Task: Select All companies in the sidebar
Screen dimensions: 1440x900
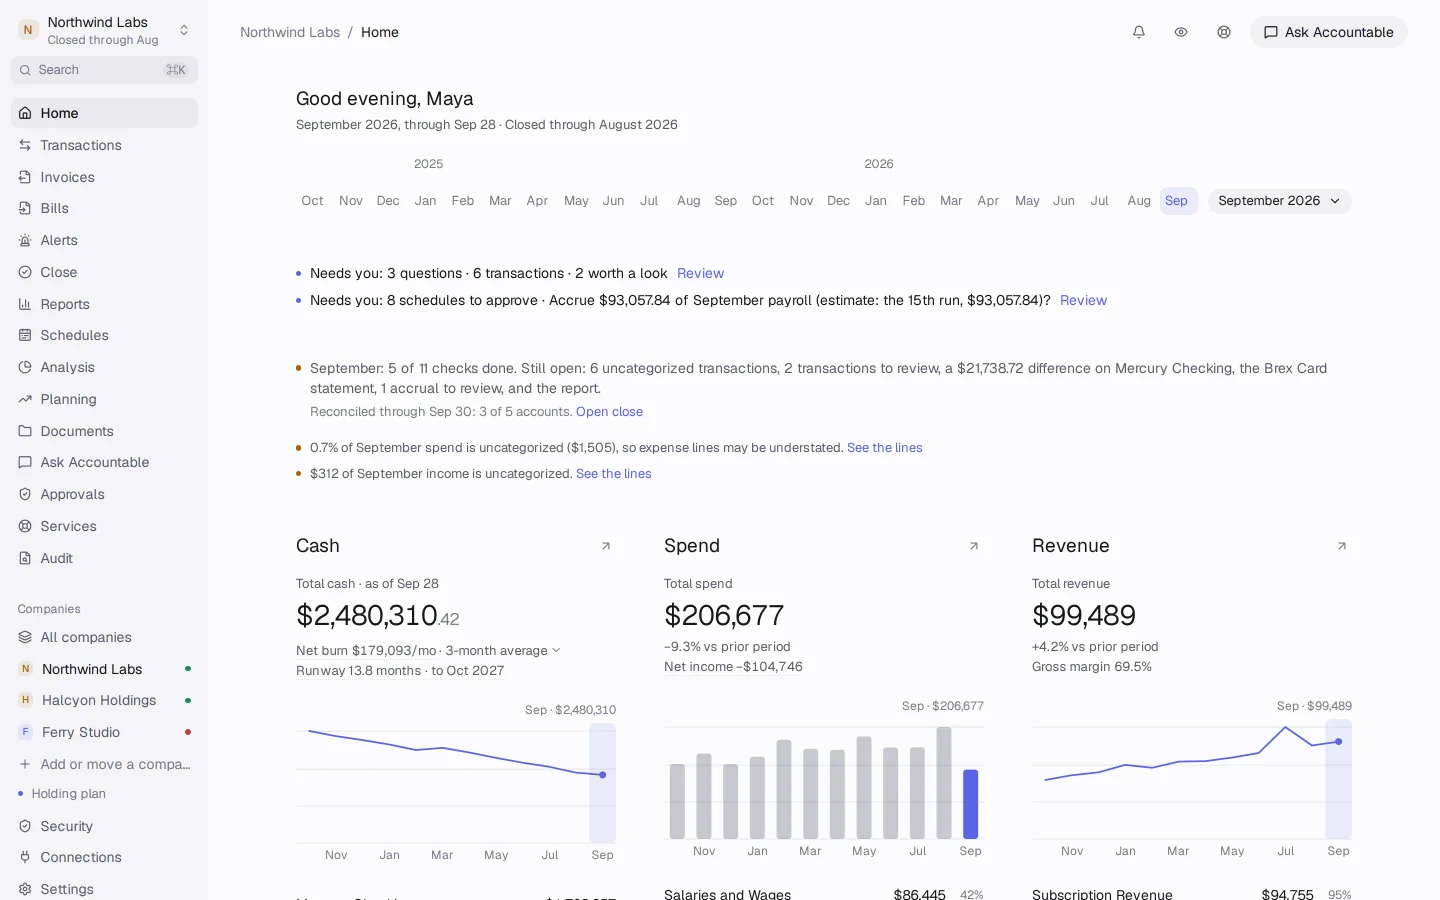Action: click(x=104, y=637)
